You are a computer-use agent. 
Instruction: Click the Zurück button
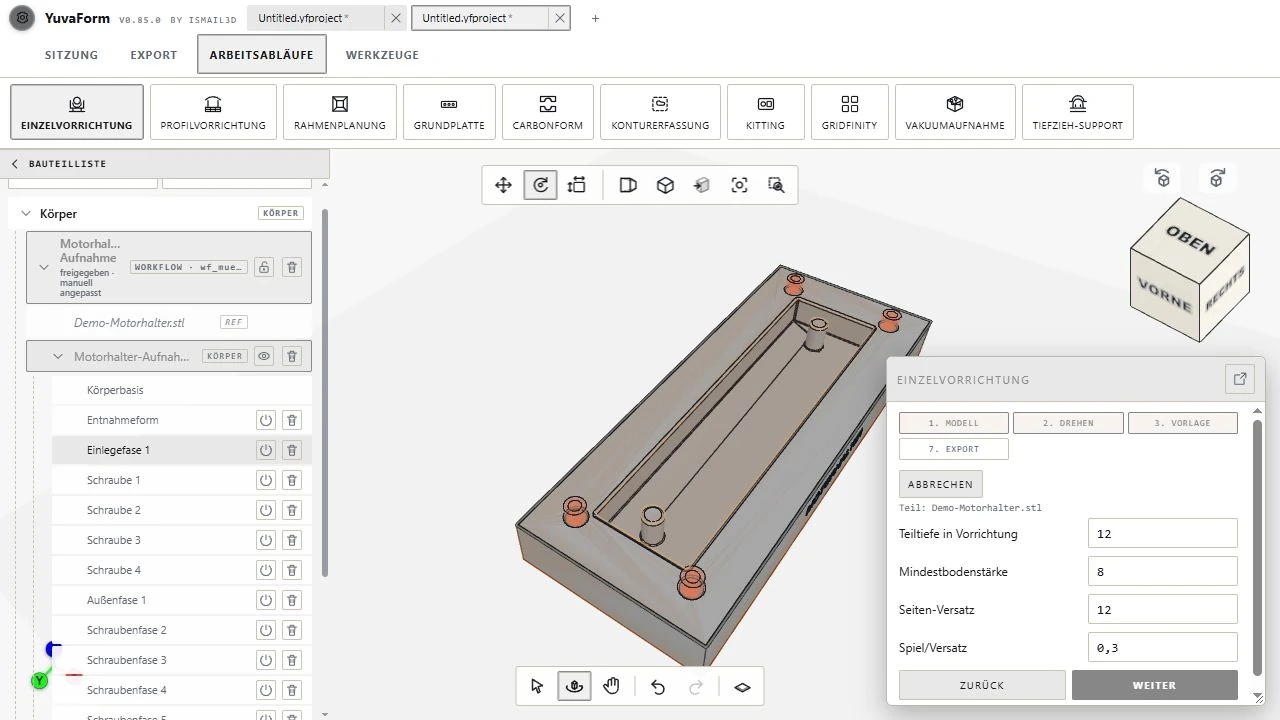pos(982,685)
